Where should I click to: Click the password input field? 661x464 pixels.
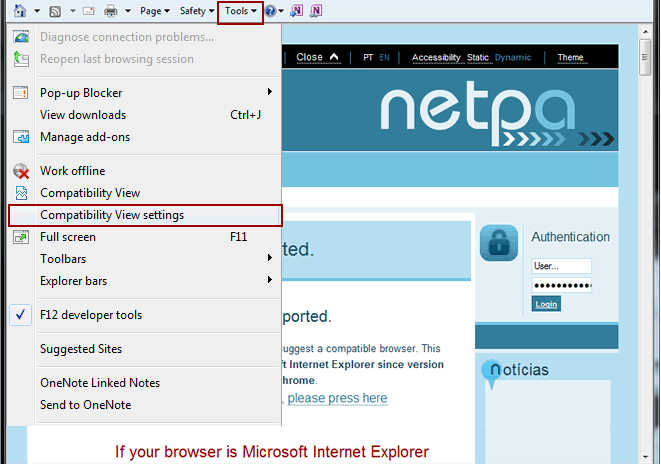point(562,285)
